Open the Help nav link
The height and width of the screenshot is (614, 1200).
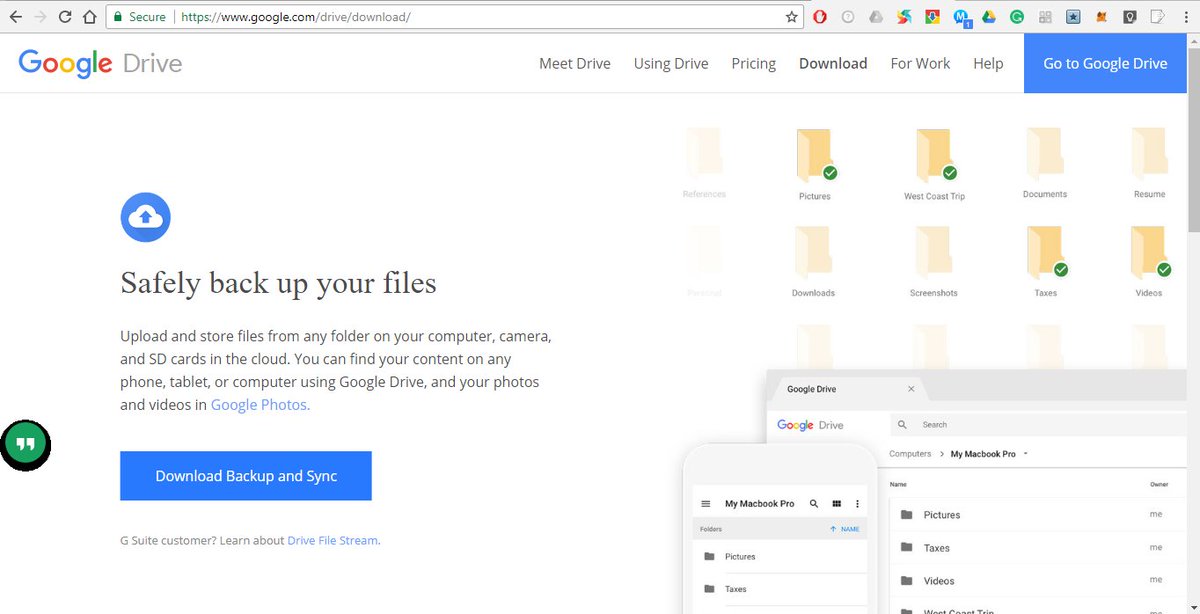(x=988, y=63)
